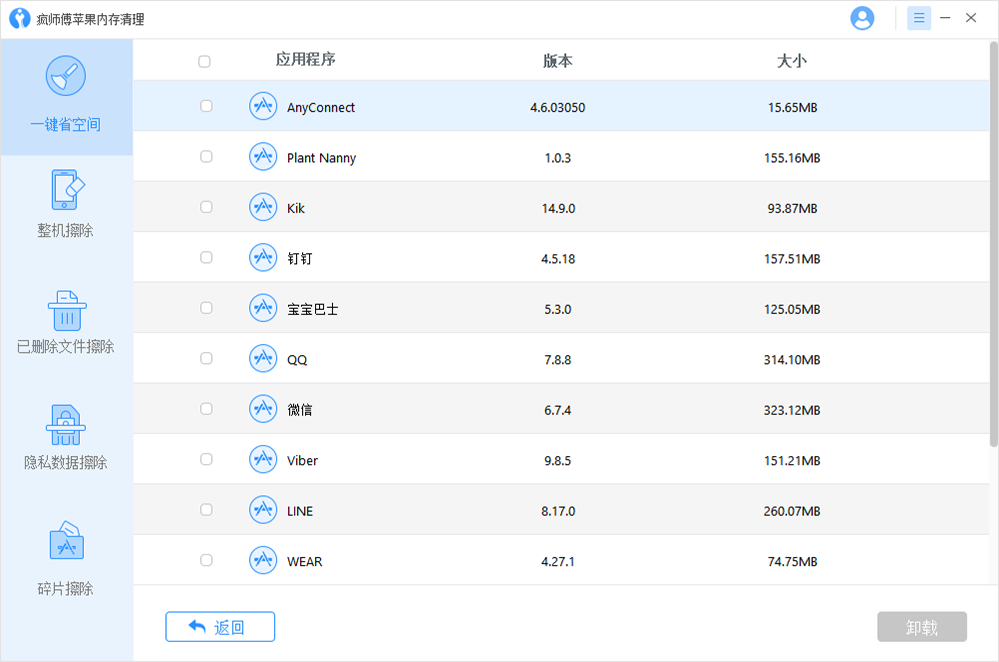
Task: Select the AnyConnect app name
Action: 321,108
